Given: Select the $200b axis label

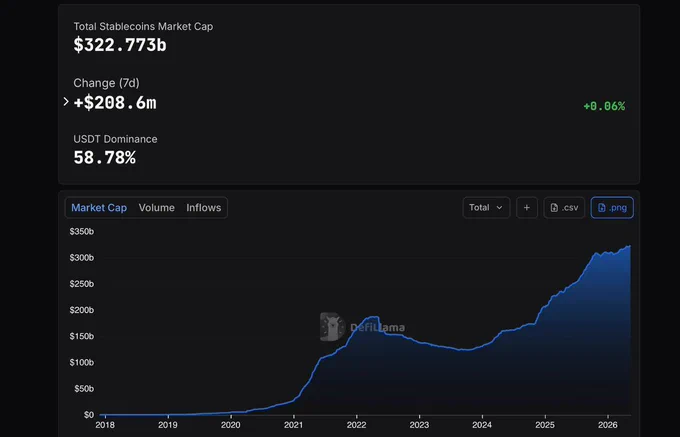Looking at the screenshot, I should pos(82,310).
